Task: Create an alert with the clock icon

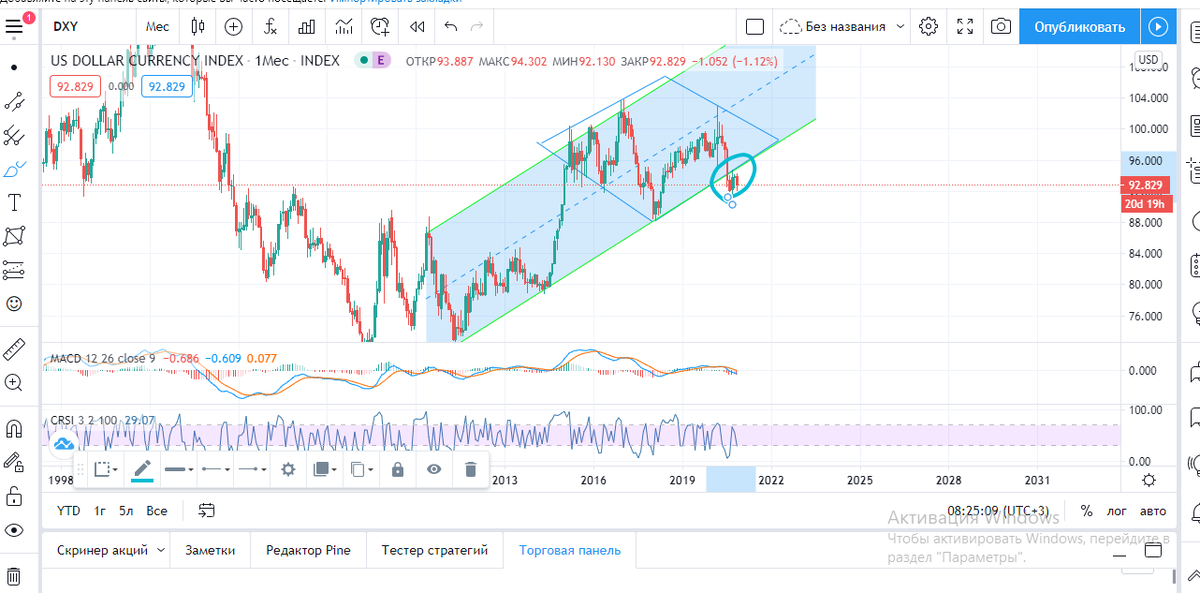Action: pos(380,26)
